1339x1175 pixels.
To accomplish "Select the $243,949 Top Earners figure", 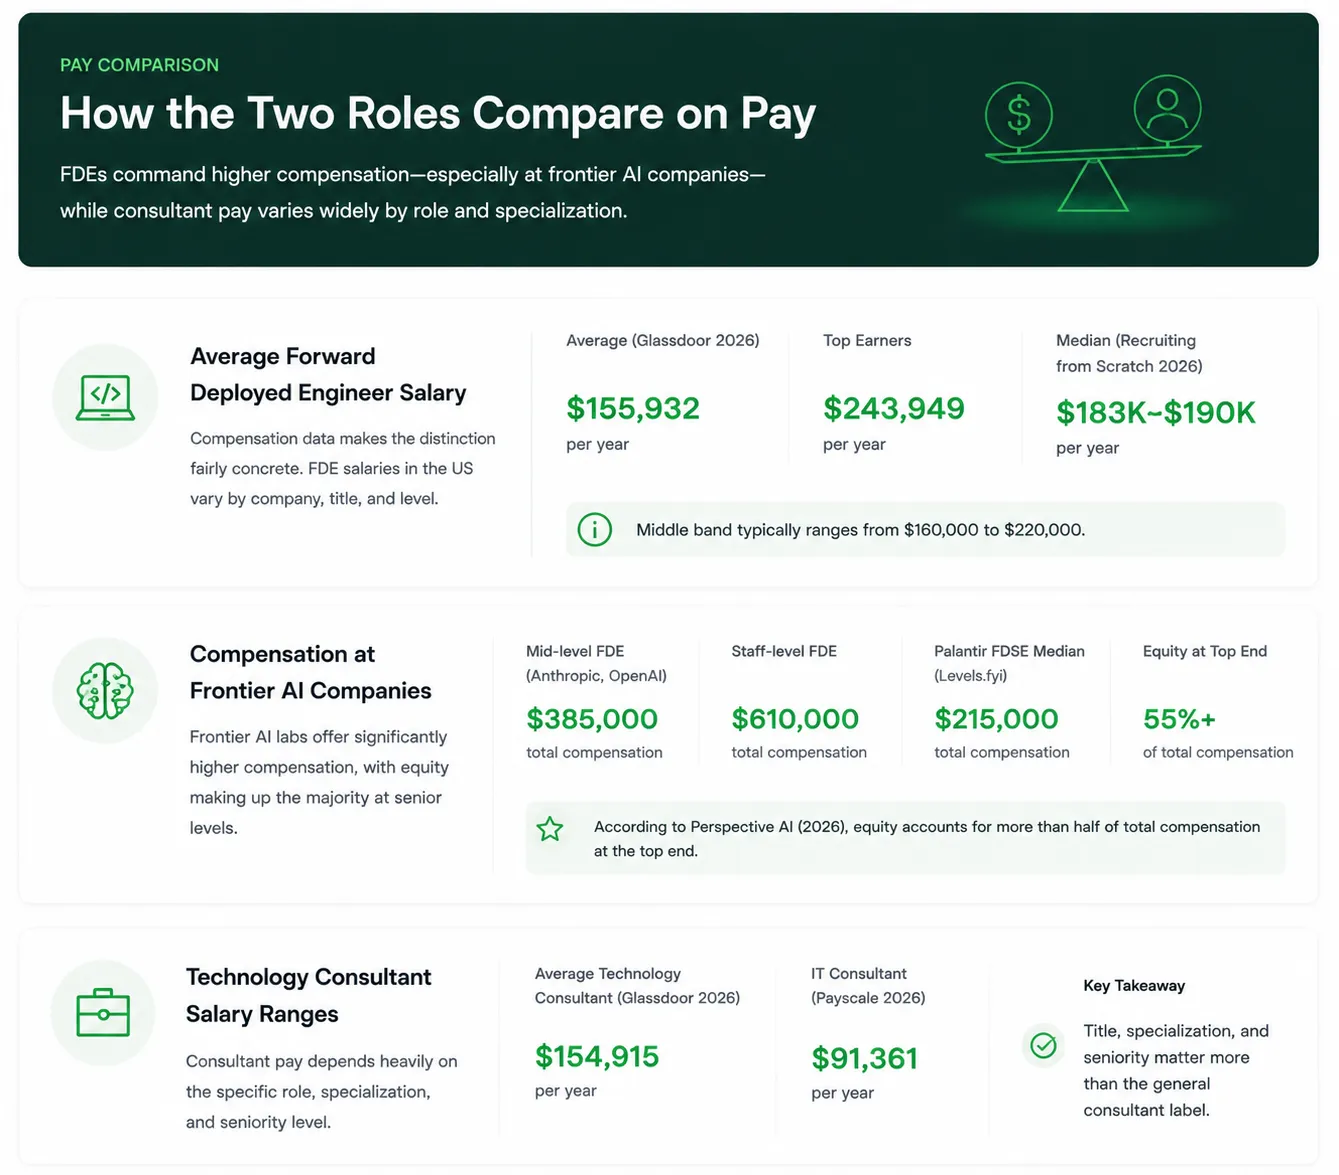I will click(894, 408).
